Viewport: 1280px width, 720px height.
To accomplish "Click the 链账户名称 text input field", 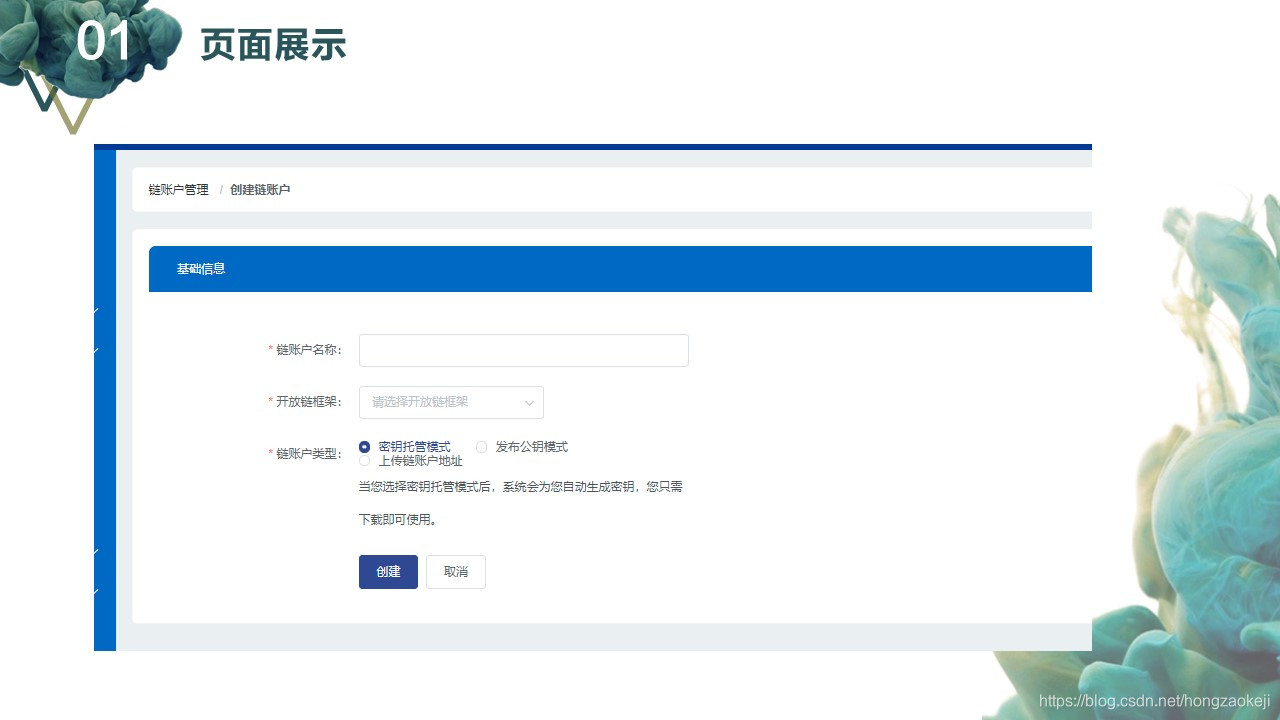I will pos(523,350).
